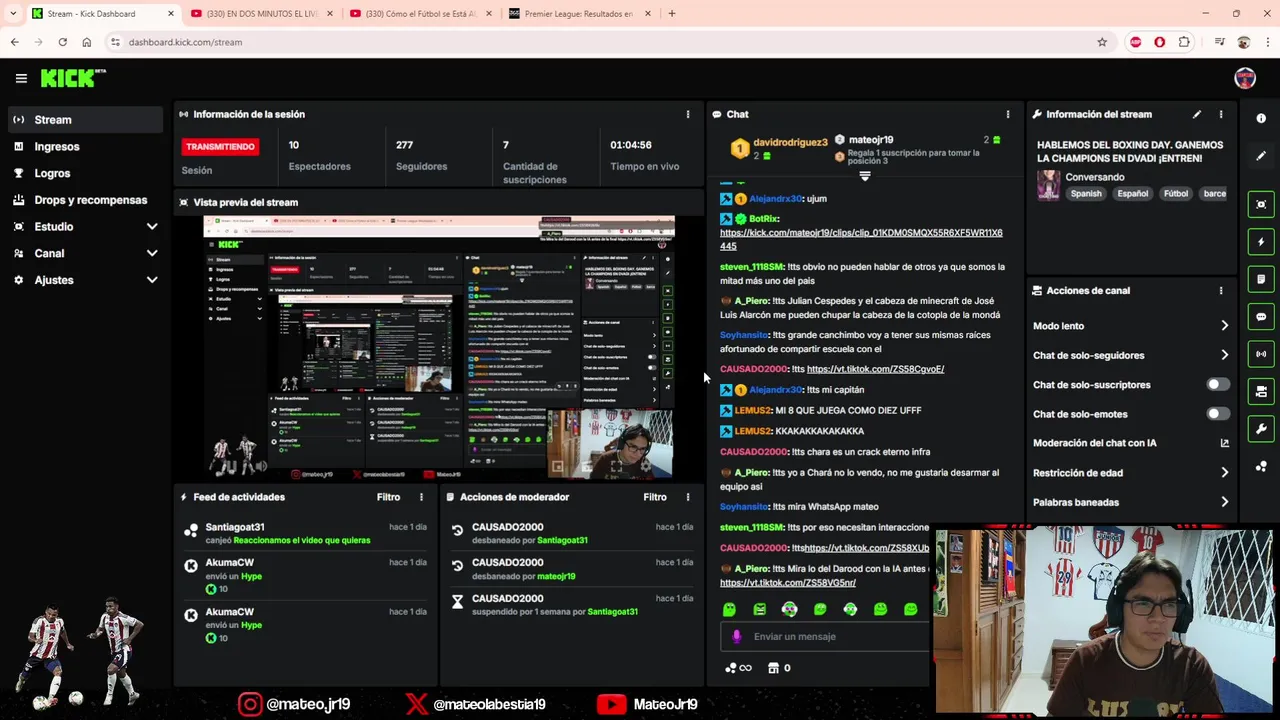Open the tiktok link ZS58CgvoE in chat
Viewport: 1280px width, 720px height.
(875, 369)
